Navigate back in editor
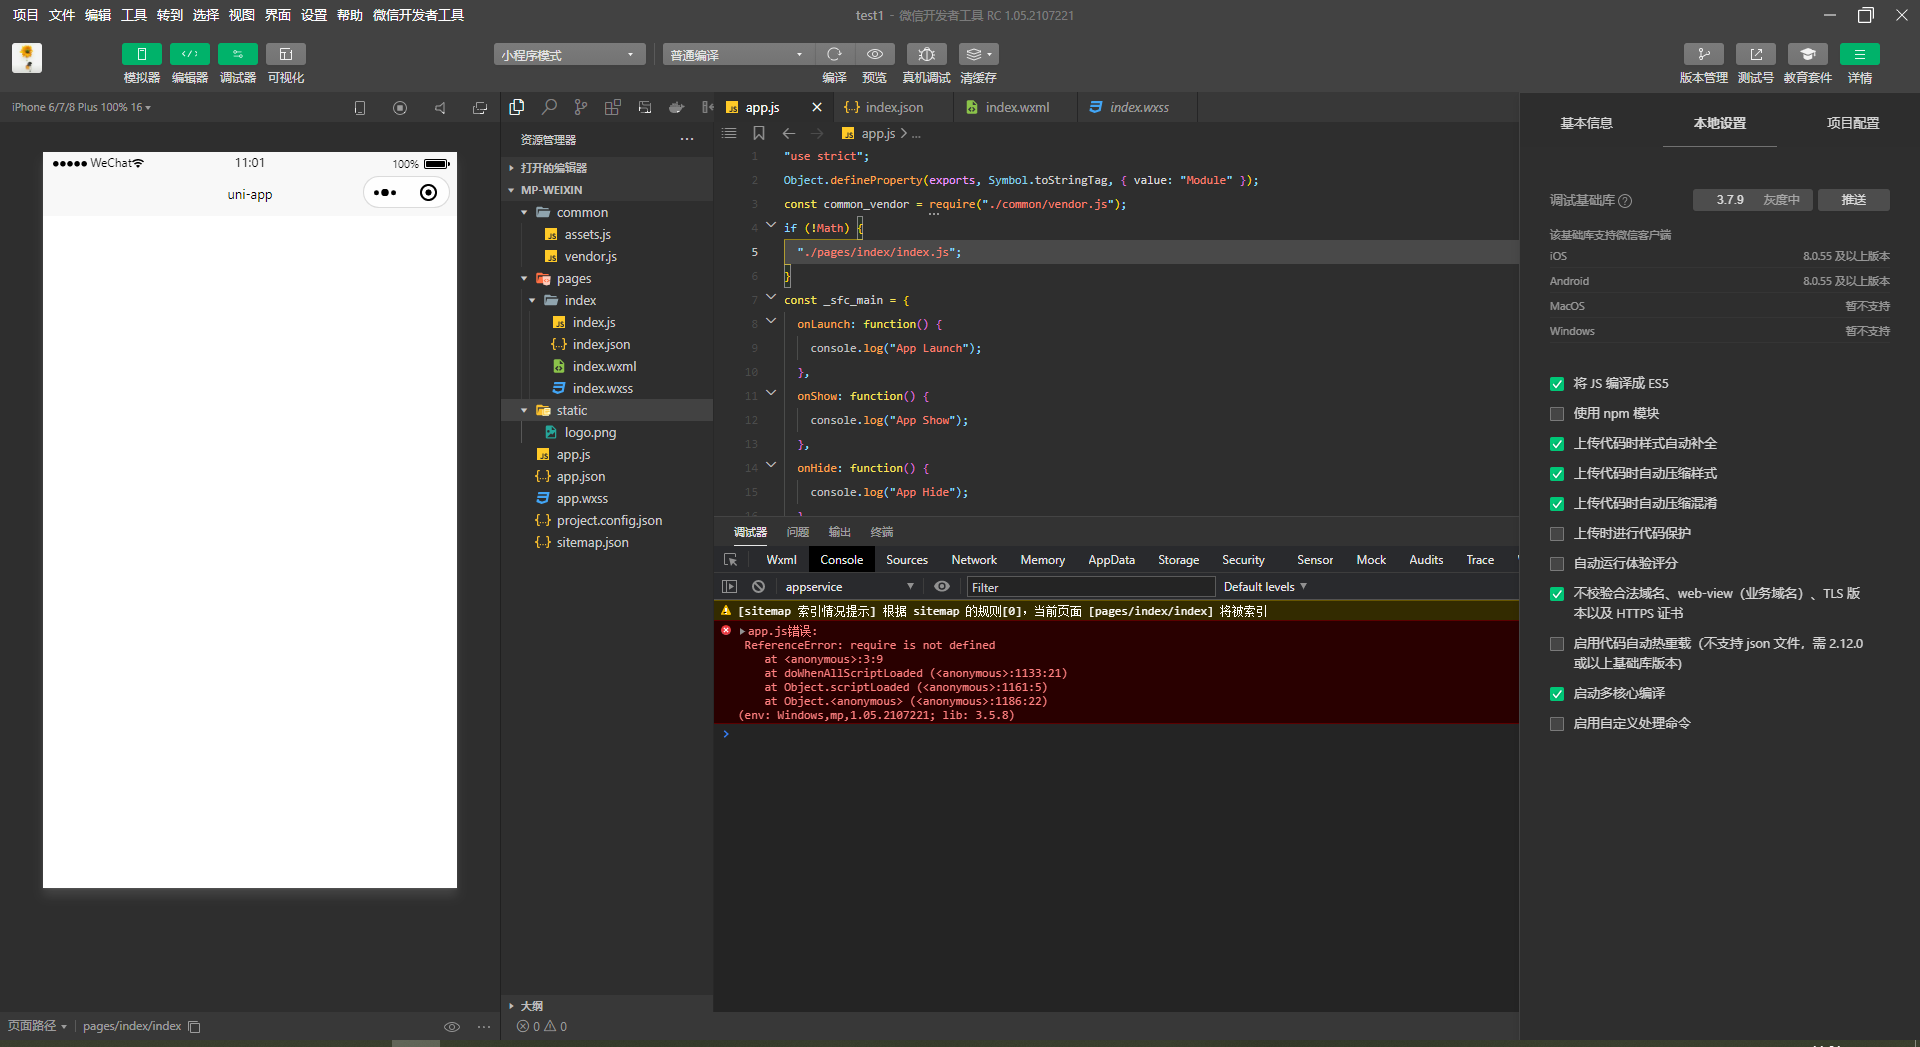Viewport: 1920px width, 1047px height. (789, 133)
